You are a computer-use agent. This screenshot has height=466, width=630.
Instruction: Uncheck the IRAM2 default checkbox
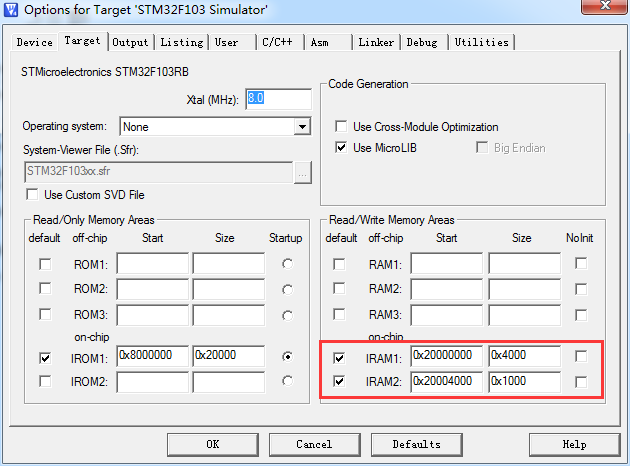(339, 381)
